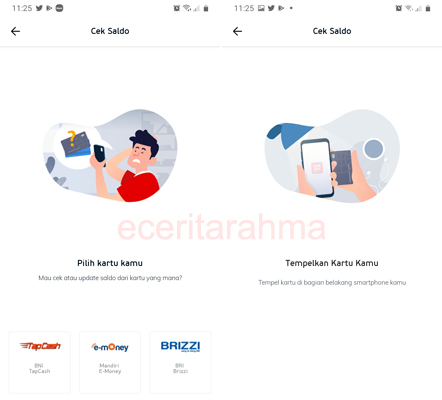Tap the Twitter notification icon in right status bar

pyautogui.click(x=271, y=8)
